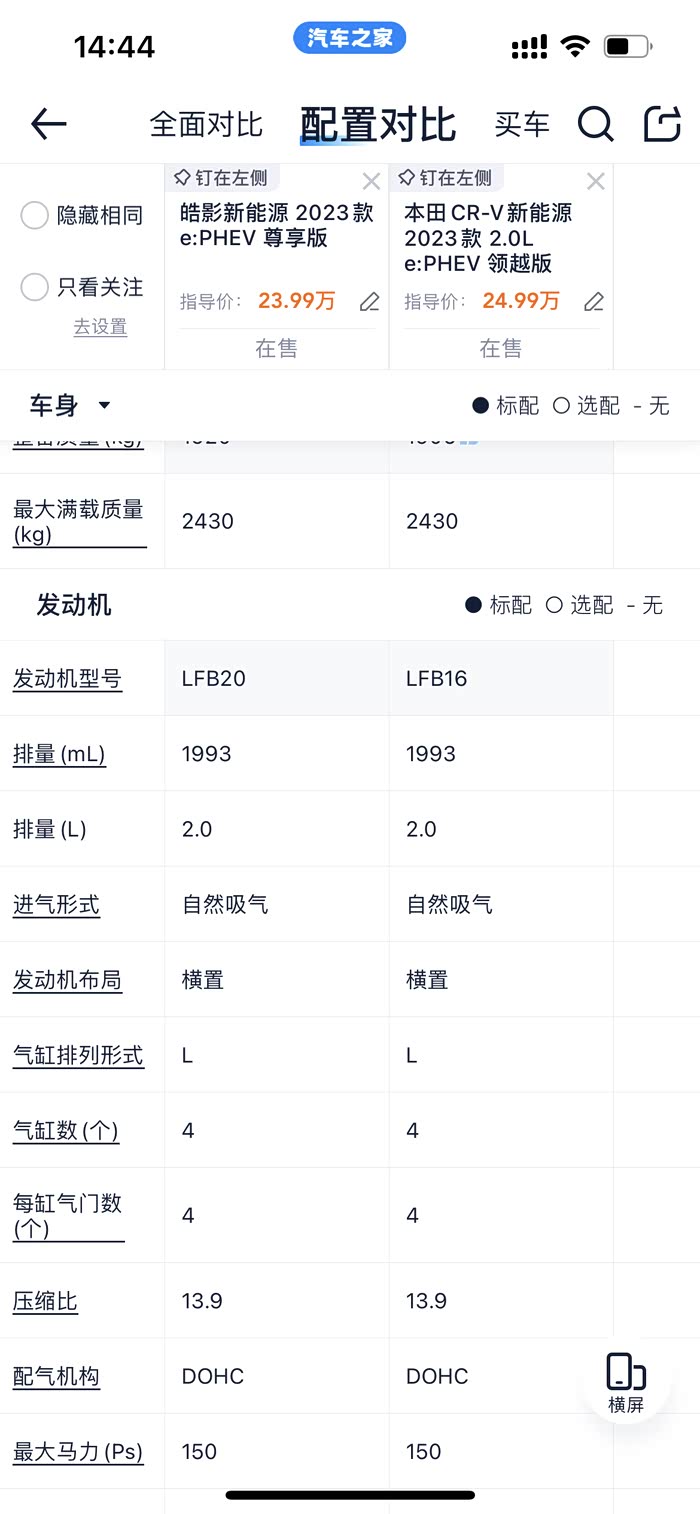Open 发动机型号 term explanation
700x1514 pixels.
click(67, 679)
